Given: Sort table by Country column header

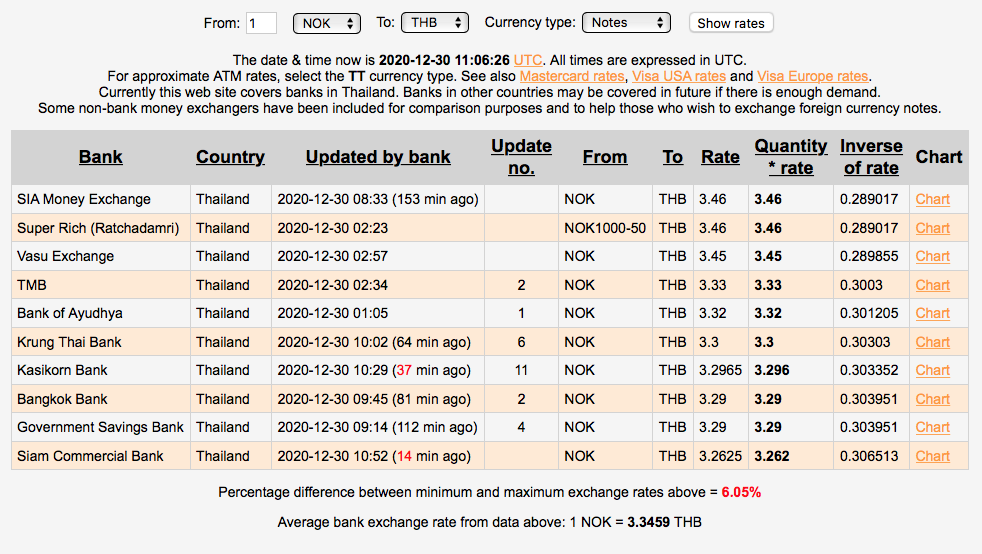Looking at the screenshot, I should (x=230, y=157).
